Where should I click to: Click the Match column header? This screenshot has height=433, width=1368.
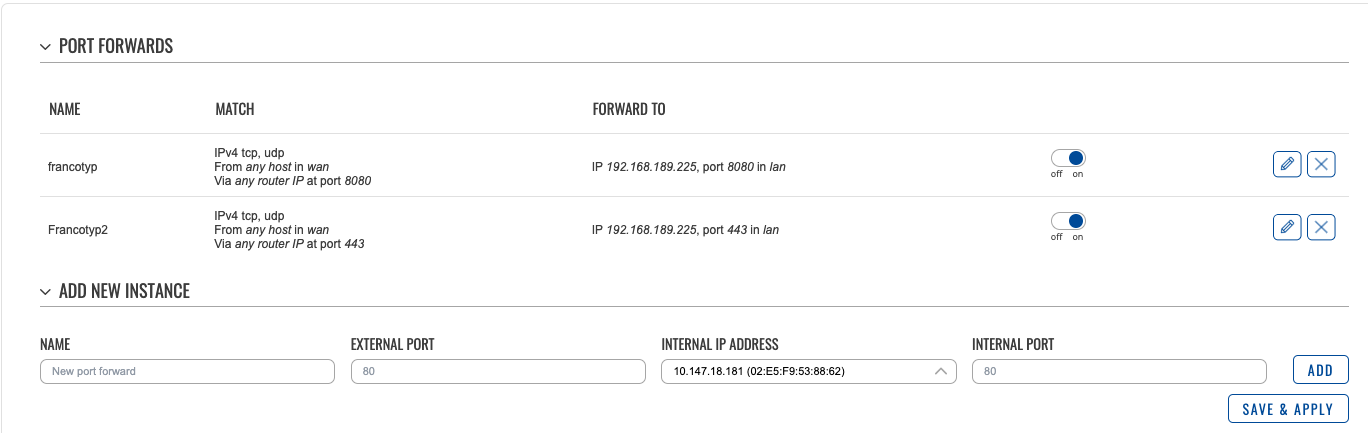tap(235, 109)
